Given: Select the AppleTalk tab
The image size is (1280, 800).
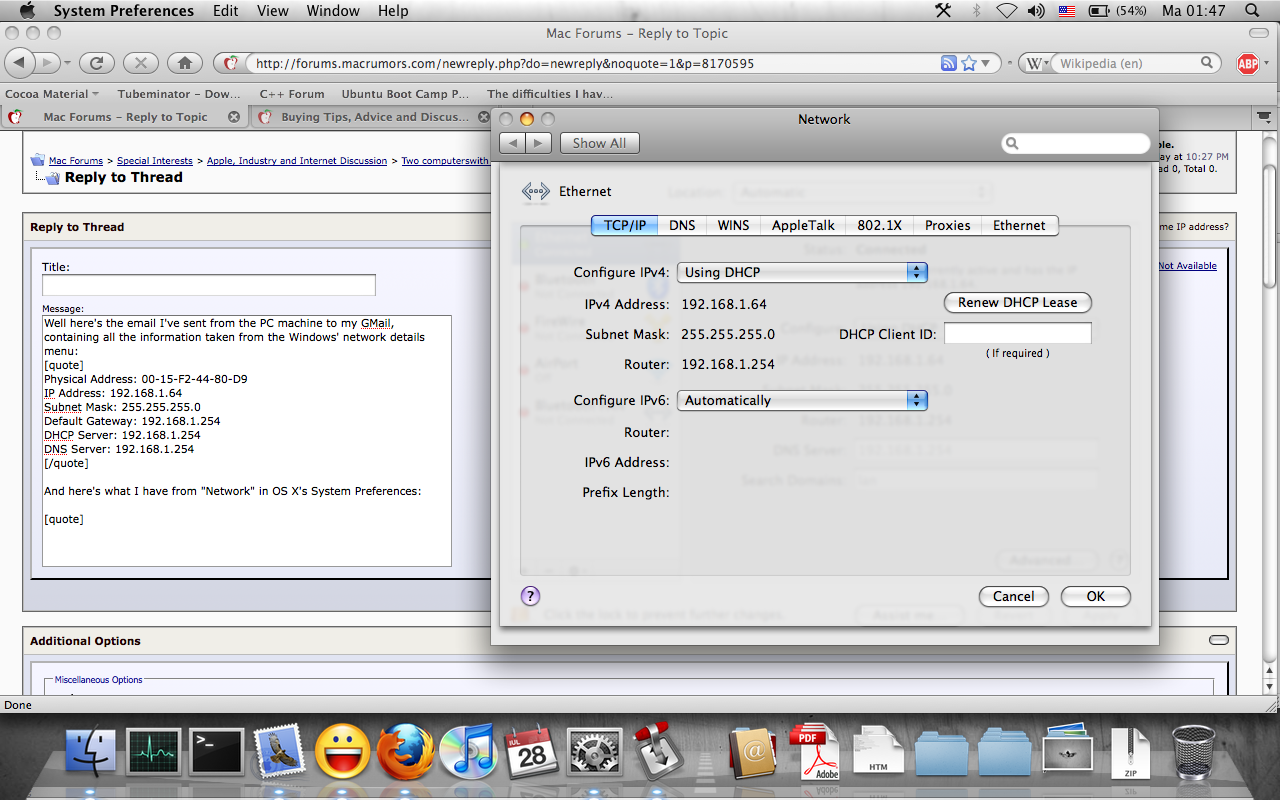Looking at the screenshot, I should pos(803,225).
